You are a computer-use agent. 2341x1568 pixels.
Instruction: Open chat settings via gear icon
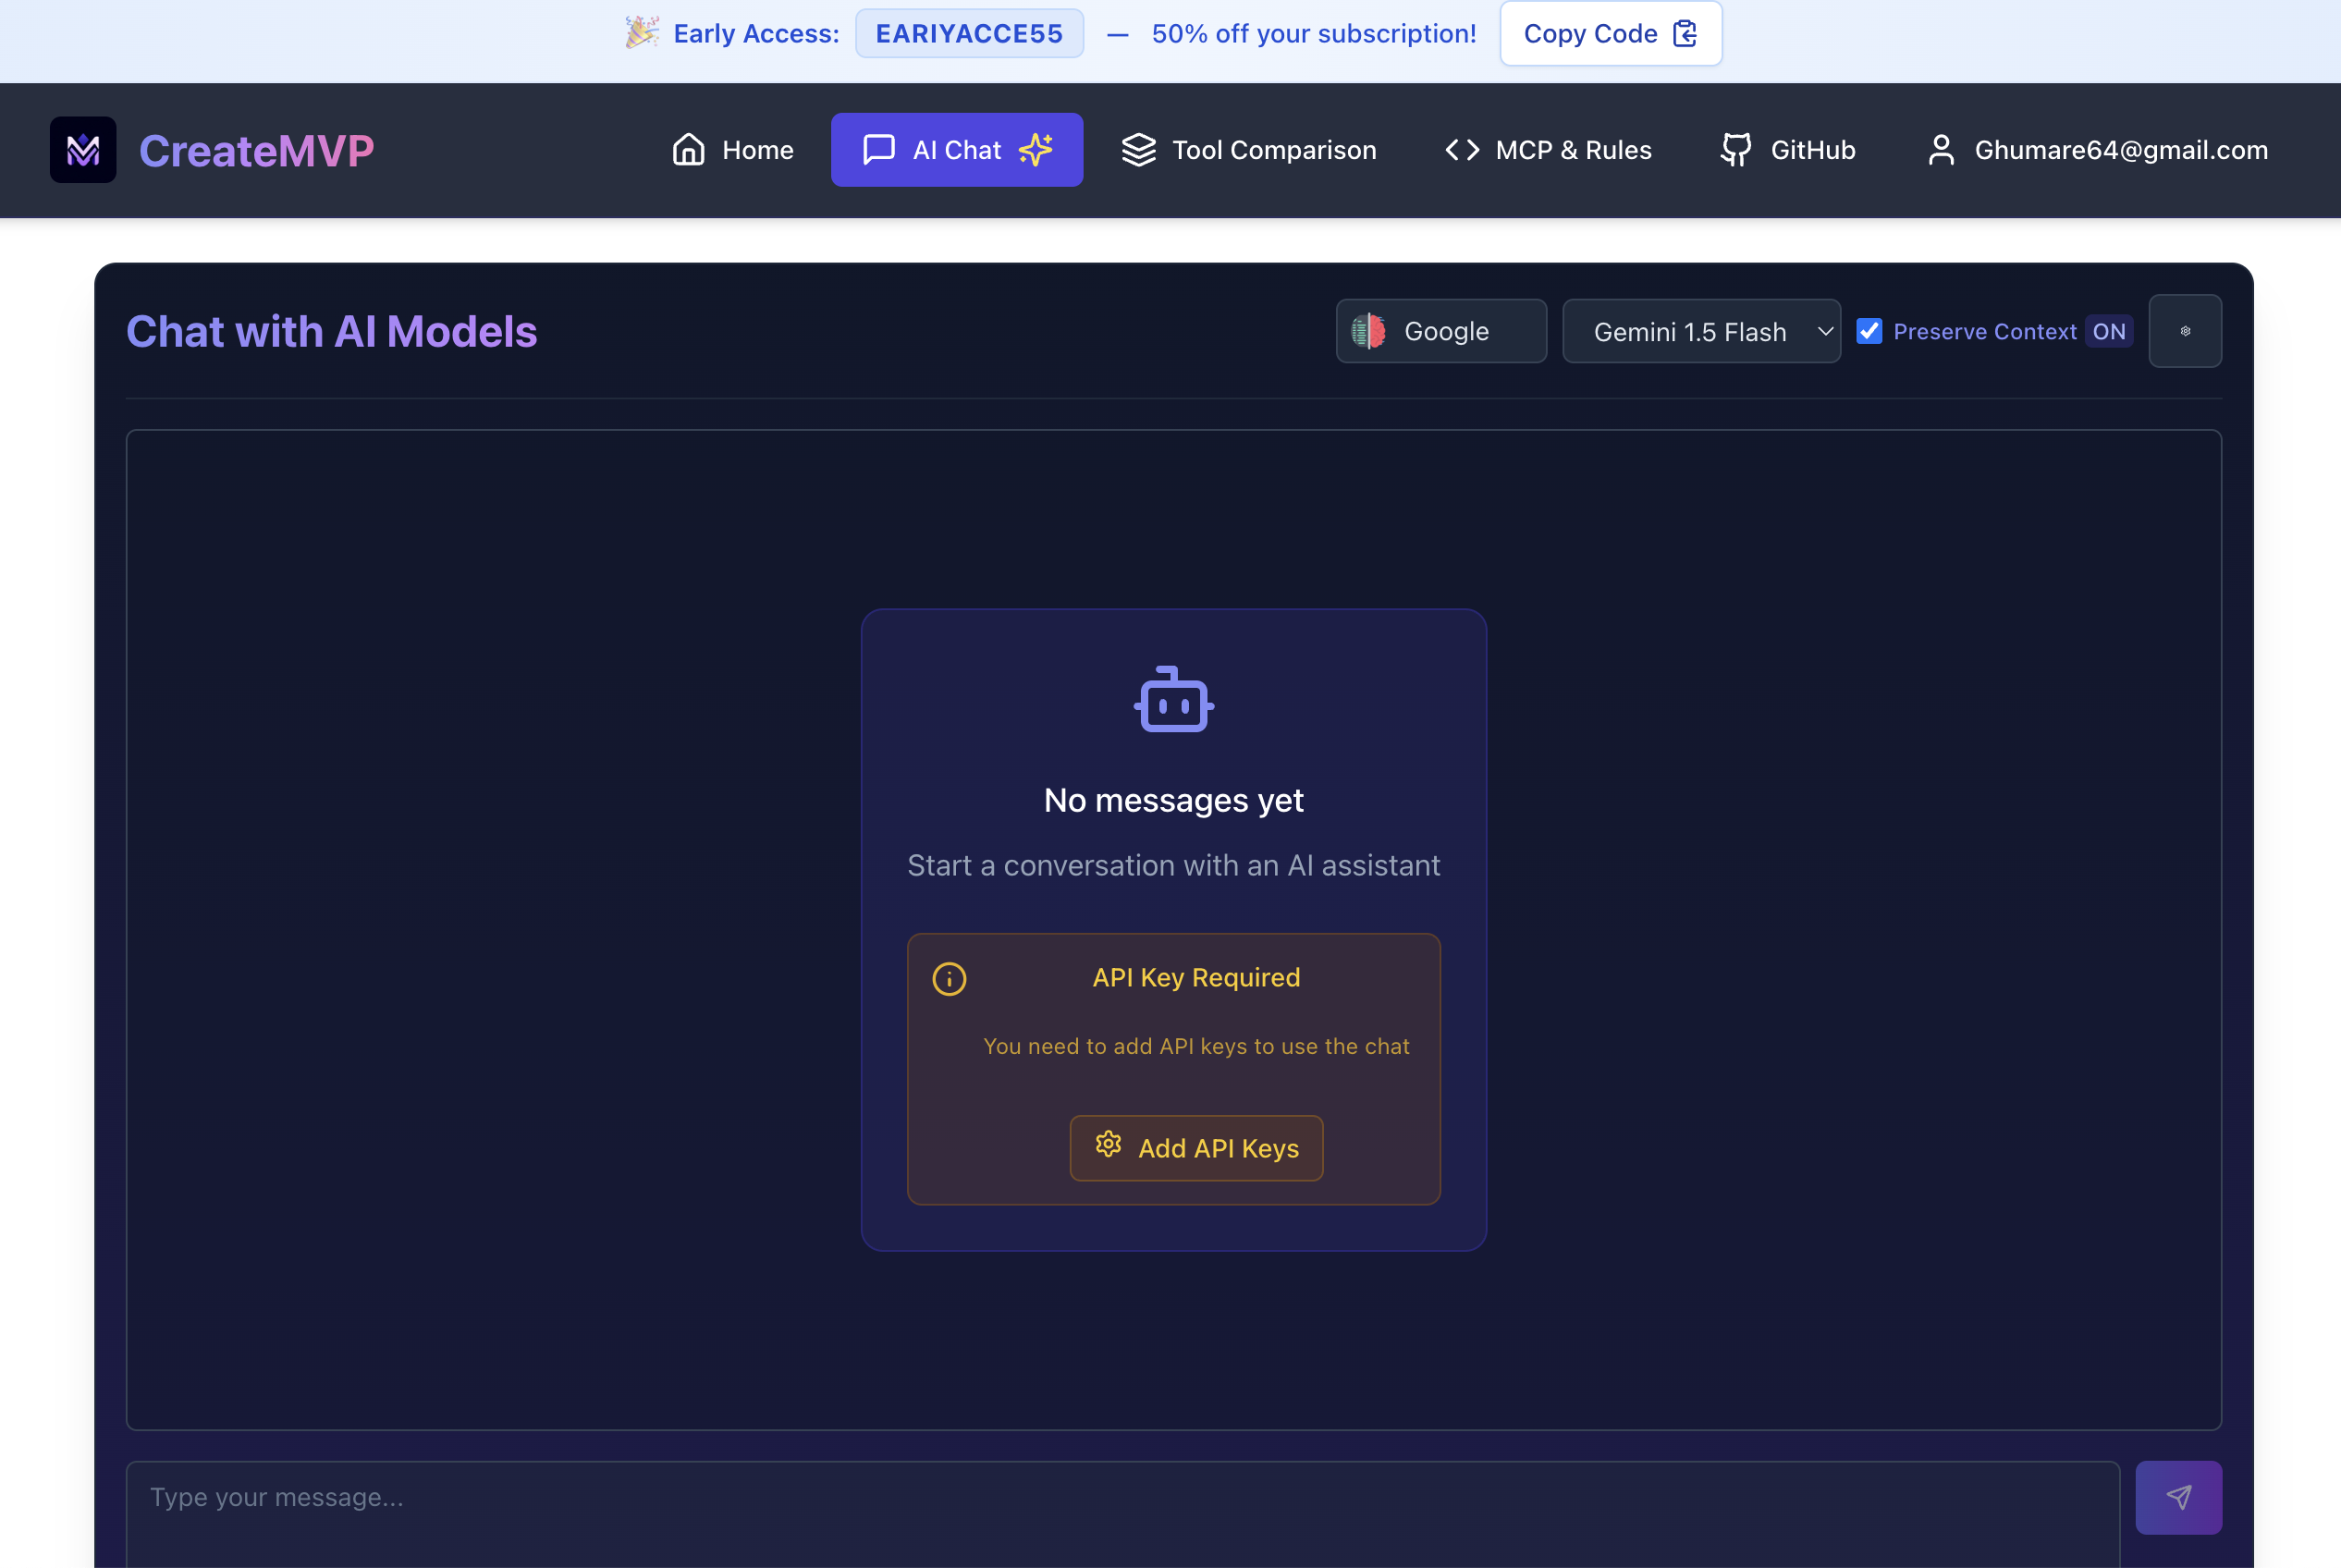coord(2185,331)
